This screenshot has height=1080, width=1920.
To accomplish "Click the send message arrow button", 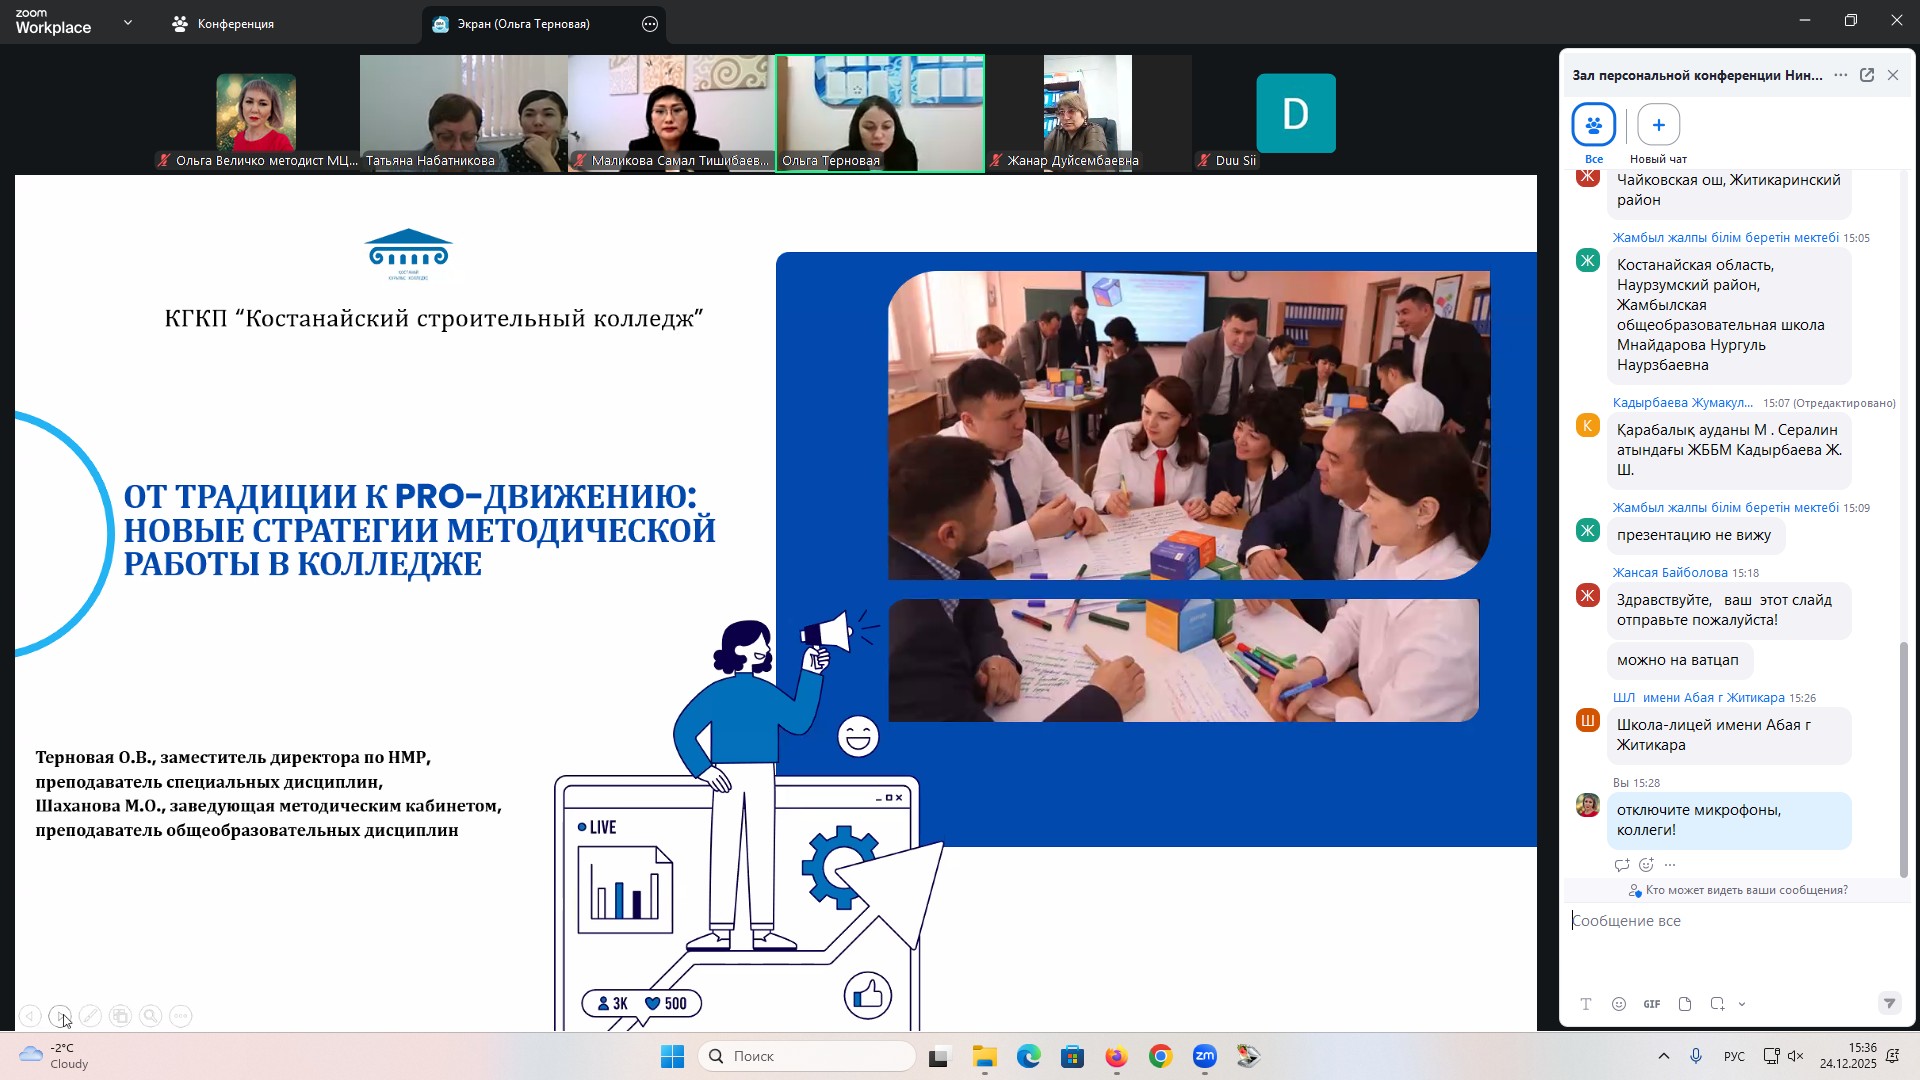I will pos(1889,1004).
